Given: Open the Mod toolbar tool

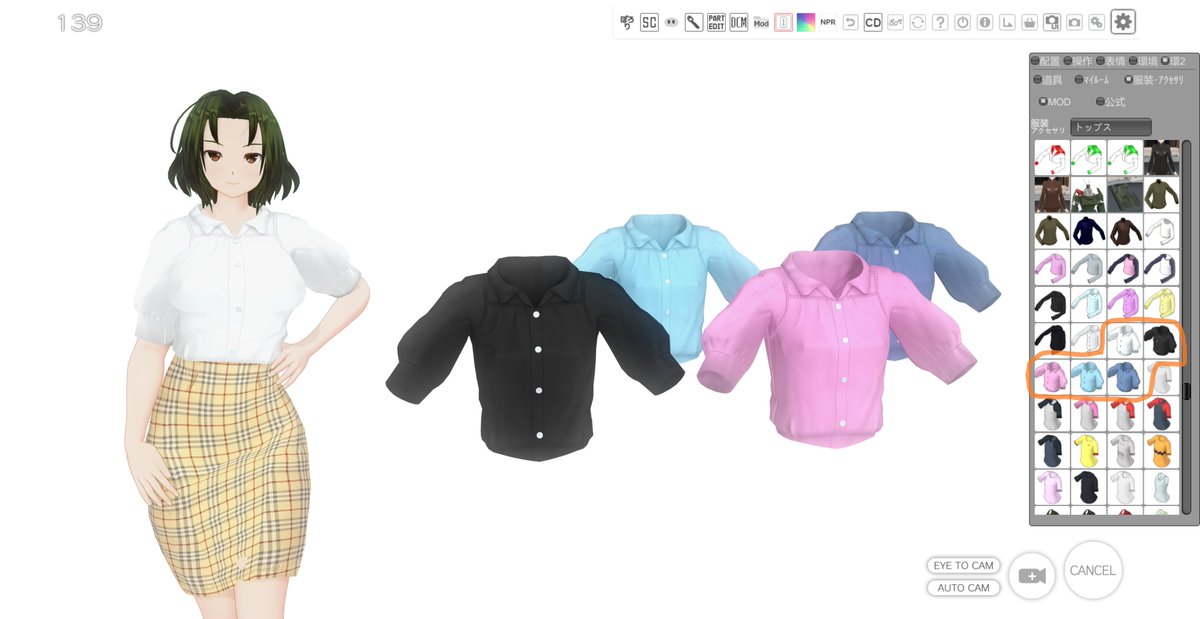Looking at the screenshot, I should [760, 21].
